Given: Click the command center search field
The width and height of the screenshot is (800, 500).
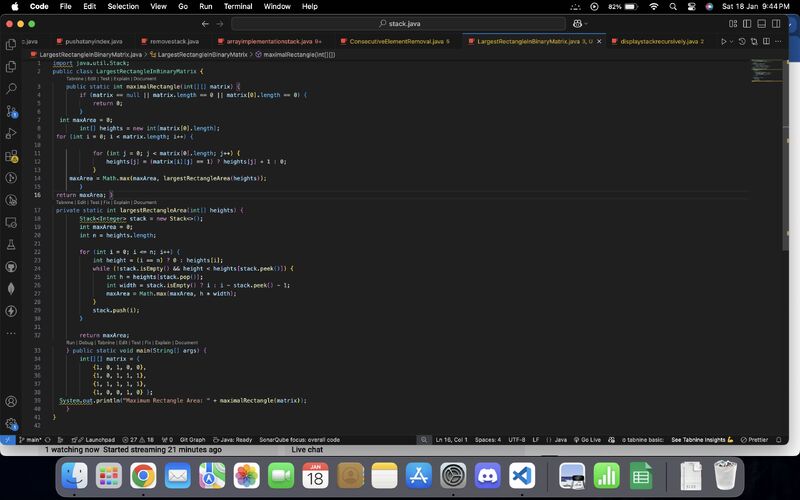Looking at the screenshot, I should pos(399,23).
